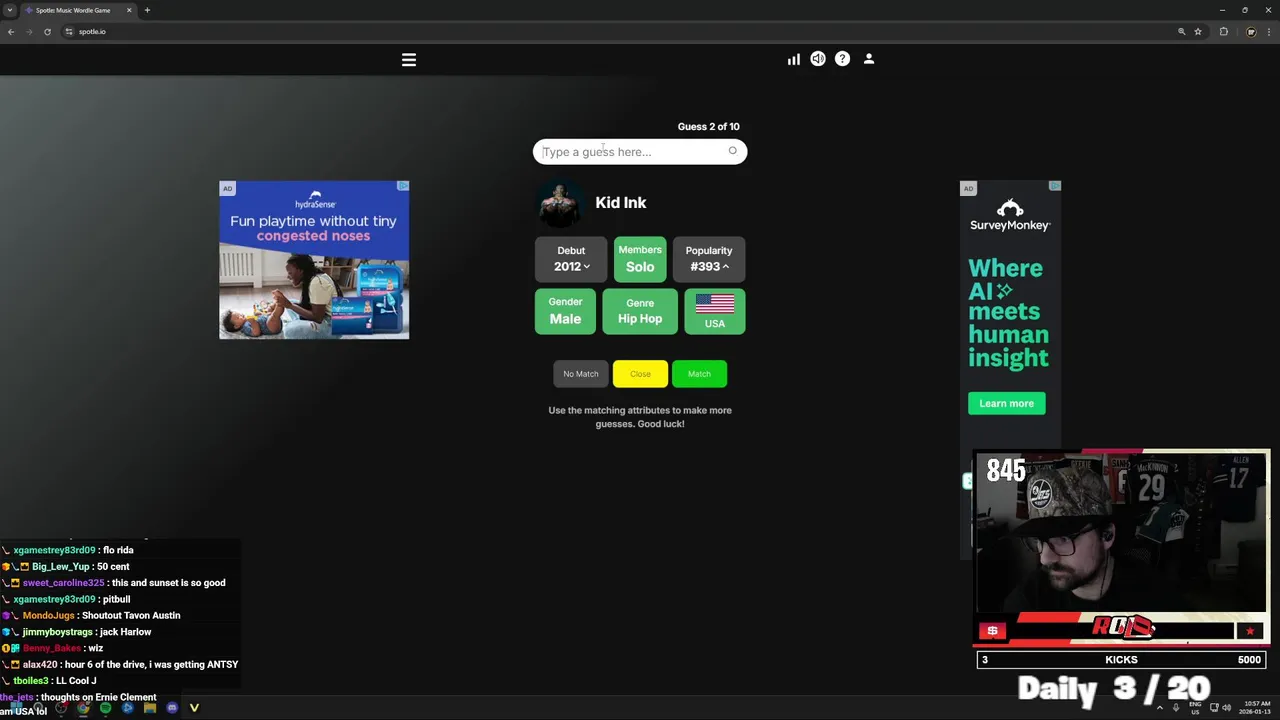Click the USA flag country tile

715,311
